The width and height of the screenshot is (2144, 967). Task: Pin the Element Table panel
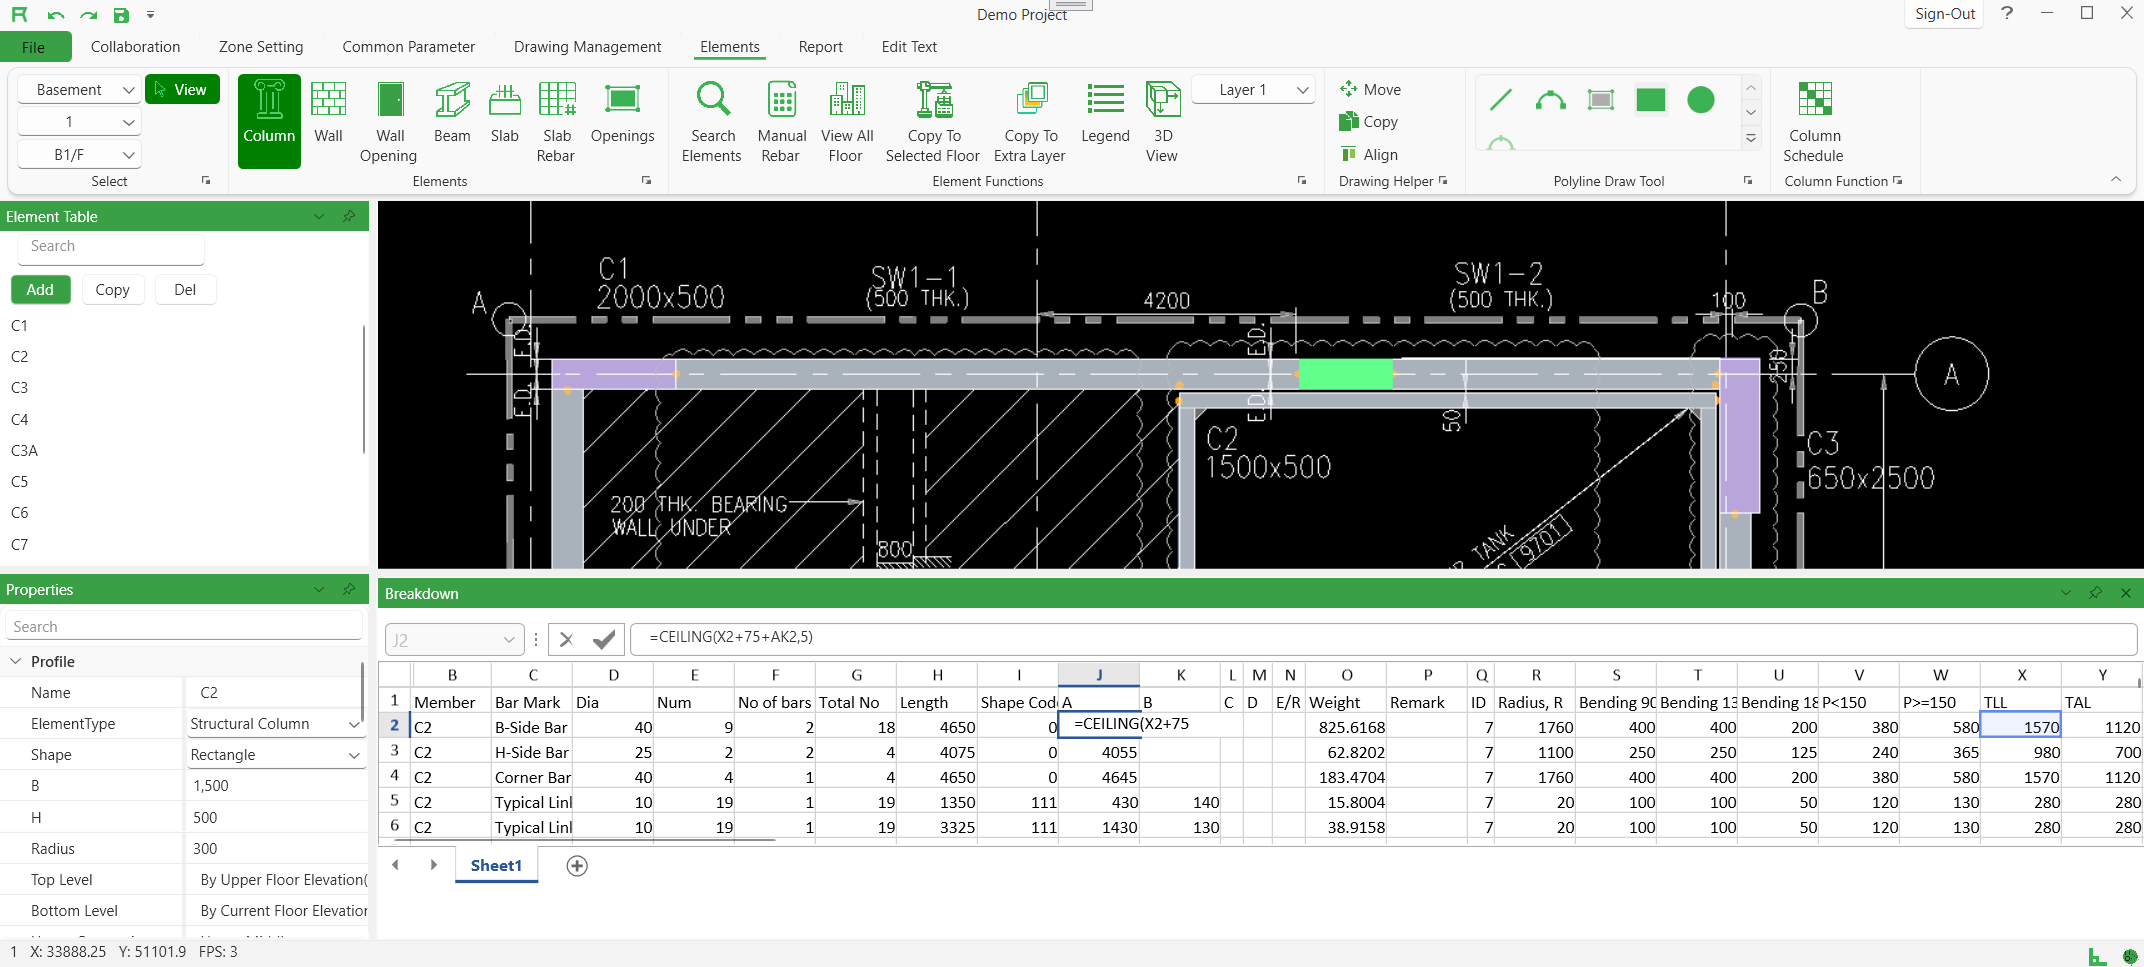(349, 217)
